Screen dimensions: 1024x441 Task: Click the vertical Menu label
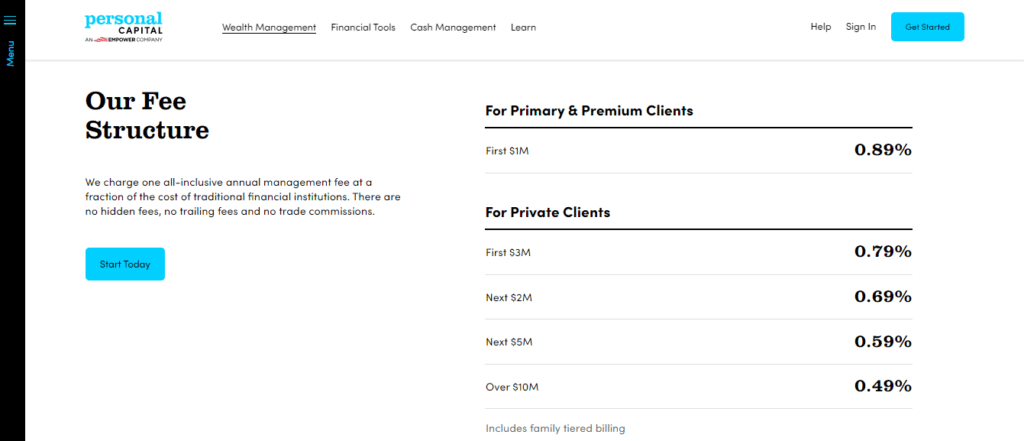[10, 54]
